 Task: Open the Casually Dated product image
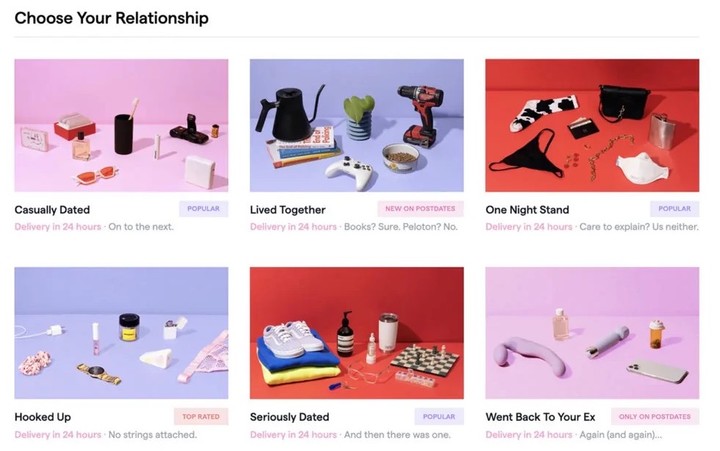click(121, 125)
